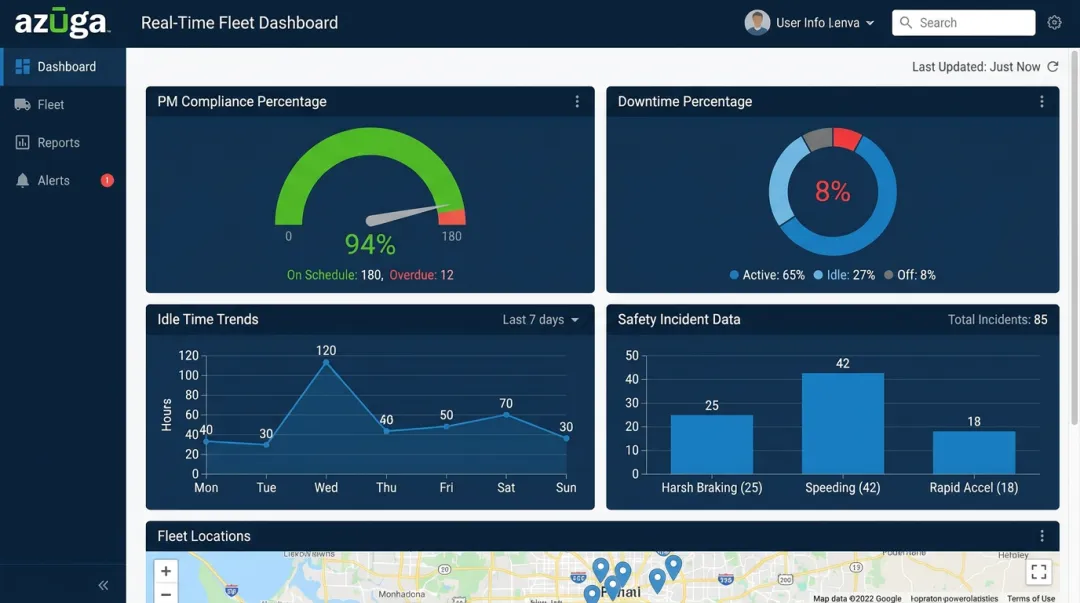The width and height of the screenshot is (1080, 603).
Task: Toggle fullscreen map view
Action: click(x=1039, y=571)
